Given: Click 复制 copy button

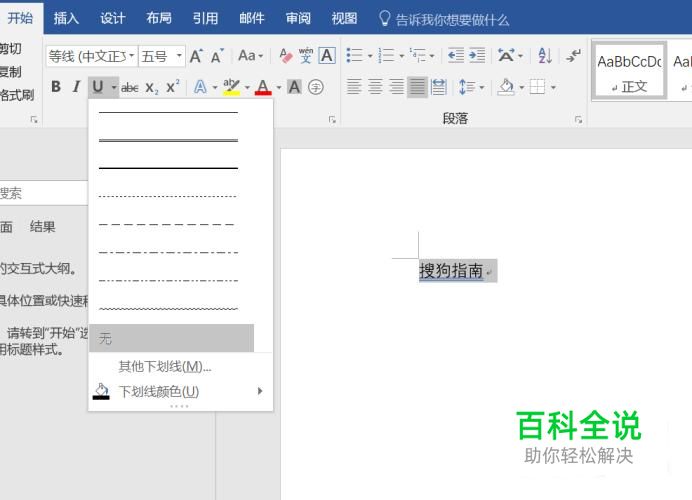Looking at the screenshot, I should (x=10, y=71).
